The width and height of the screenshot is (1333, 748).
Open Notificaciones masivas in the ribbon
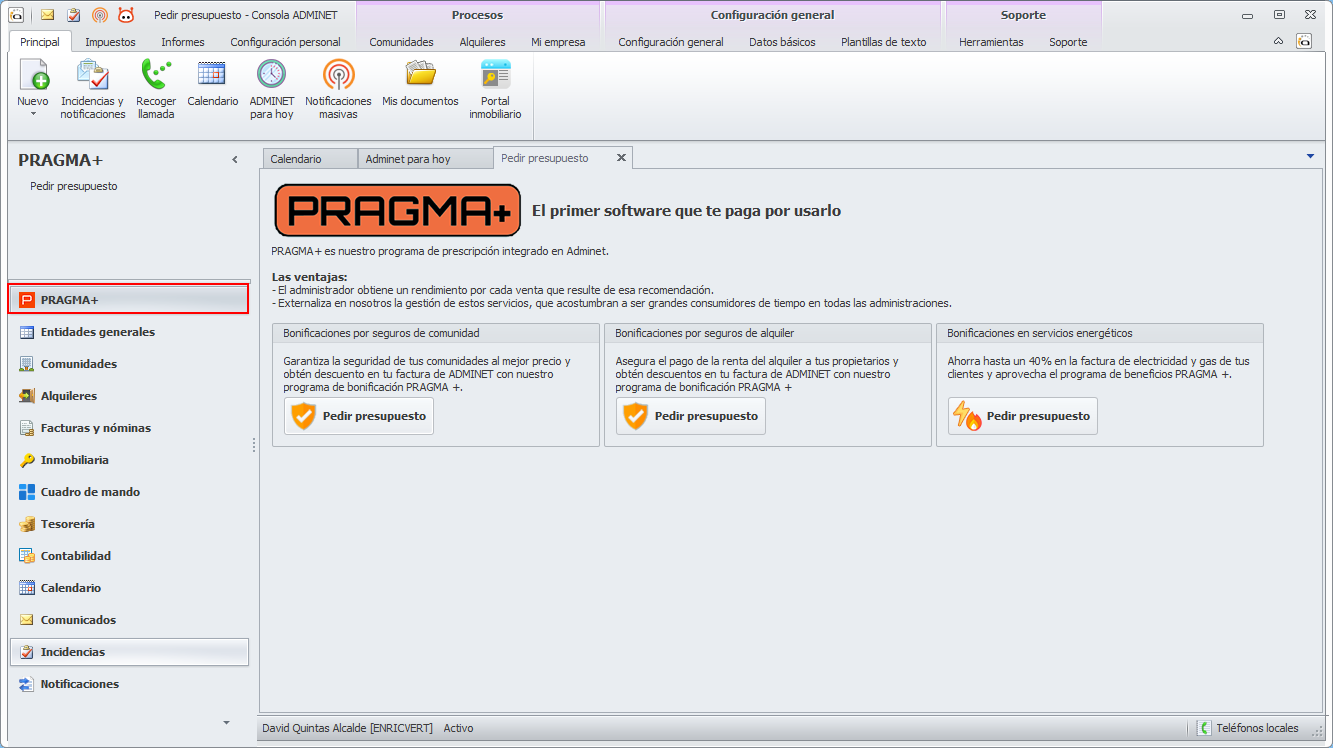click(338, 90)
